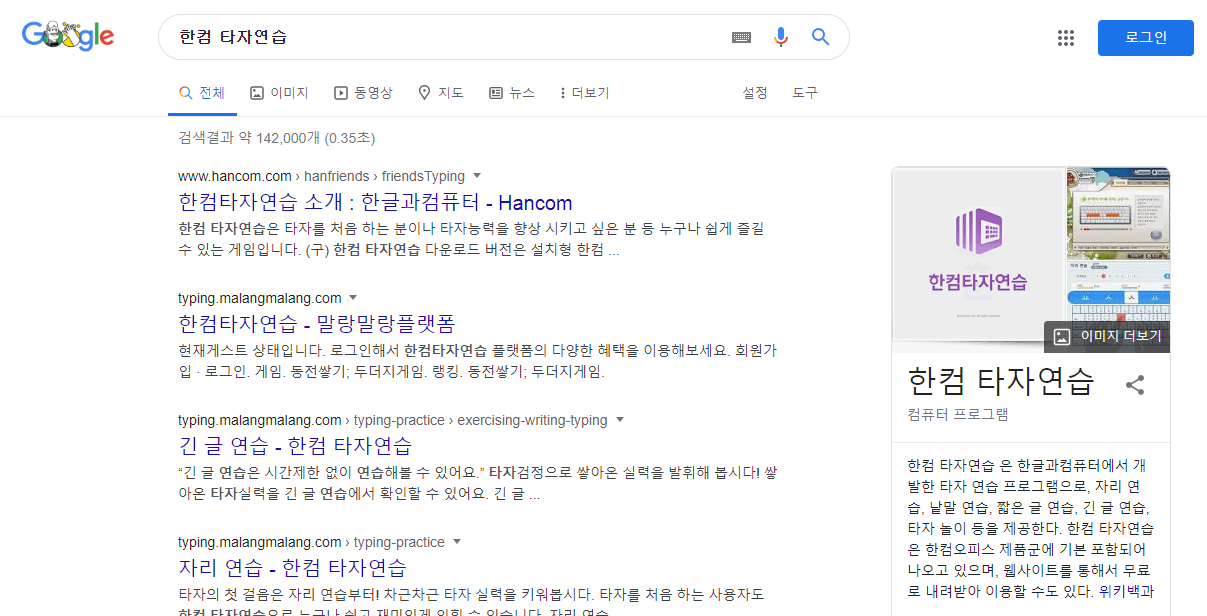Click the 검색결과 약 142,000개 stats text

click(x=277, y=138)
